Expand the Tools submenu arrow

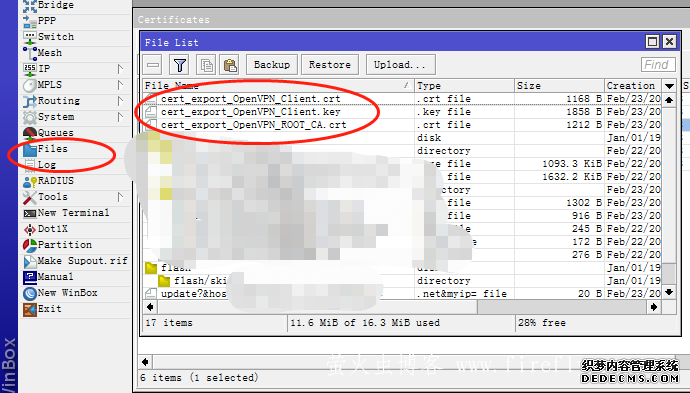[x=121, y=197]
